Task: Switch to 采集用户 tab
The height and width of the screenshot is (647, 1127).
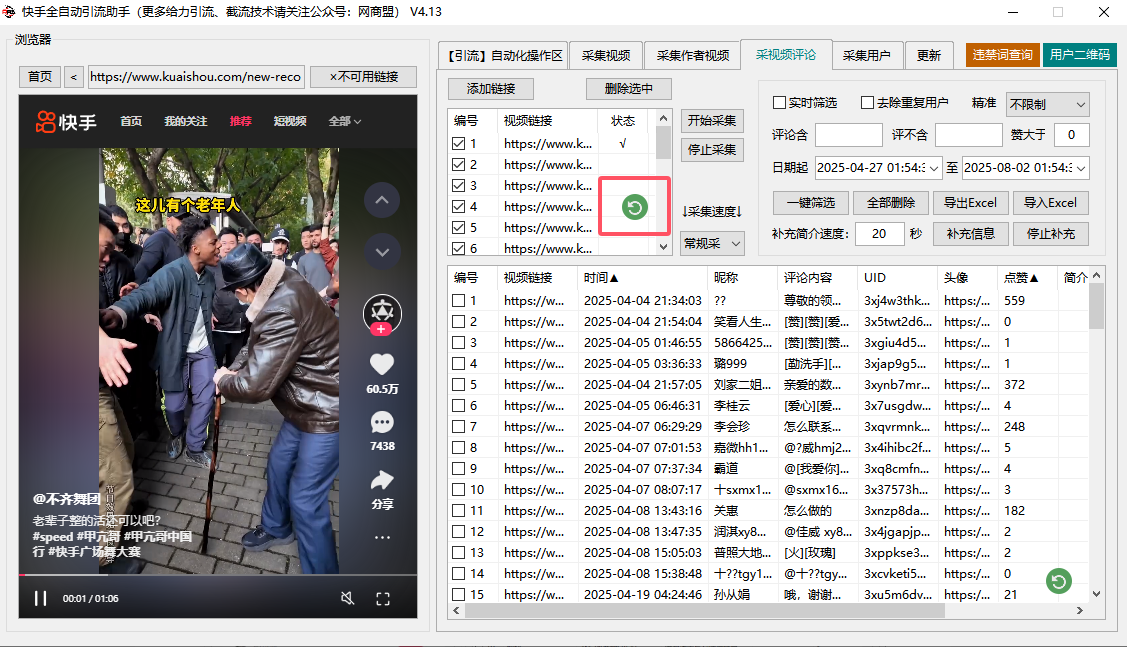Action: 866,55
